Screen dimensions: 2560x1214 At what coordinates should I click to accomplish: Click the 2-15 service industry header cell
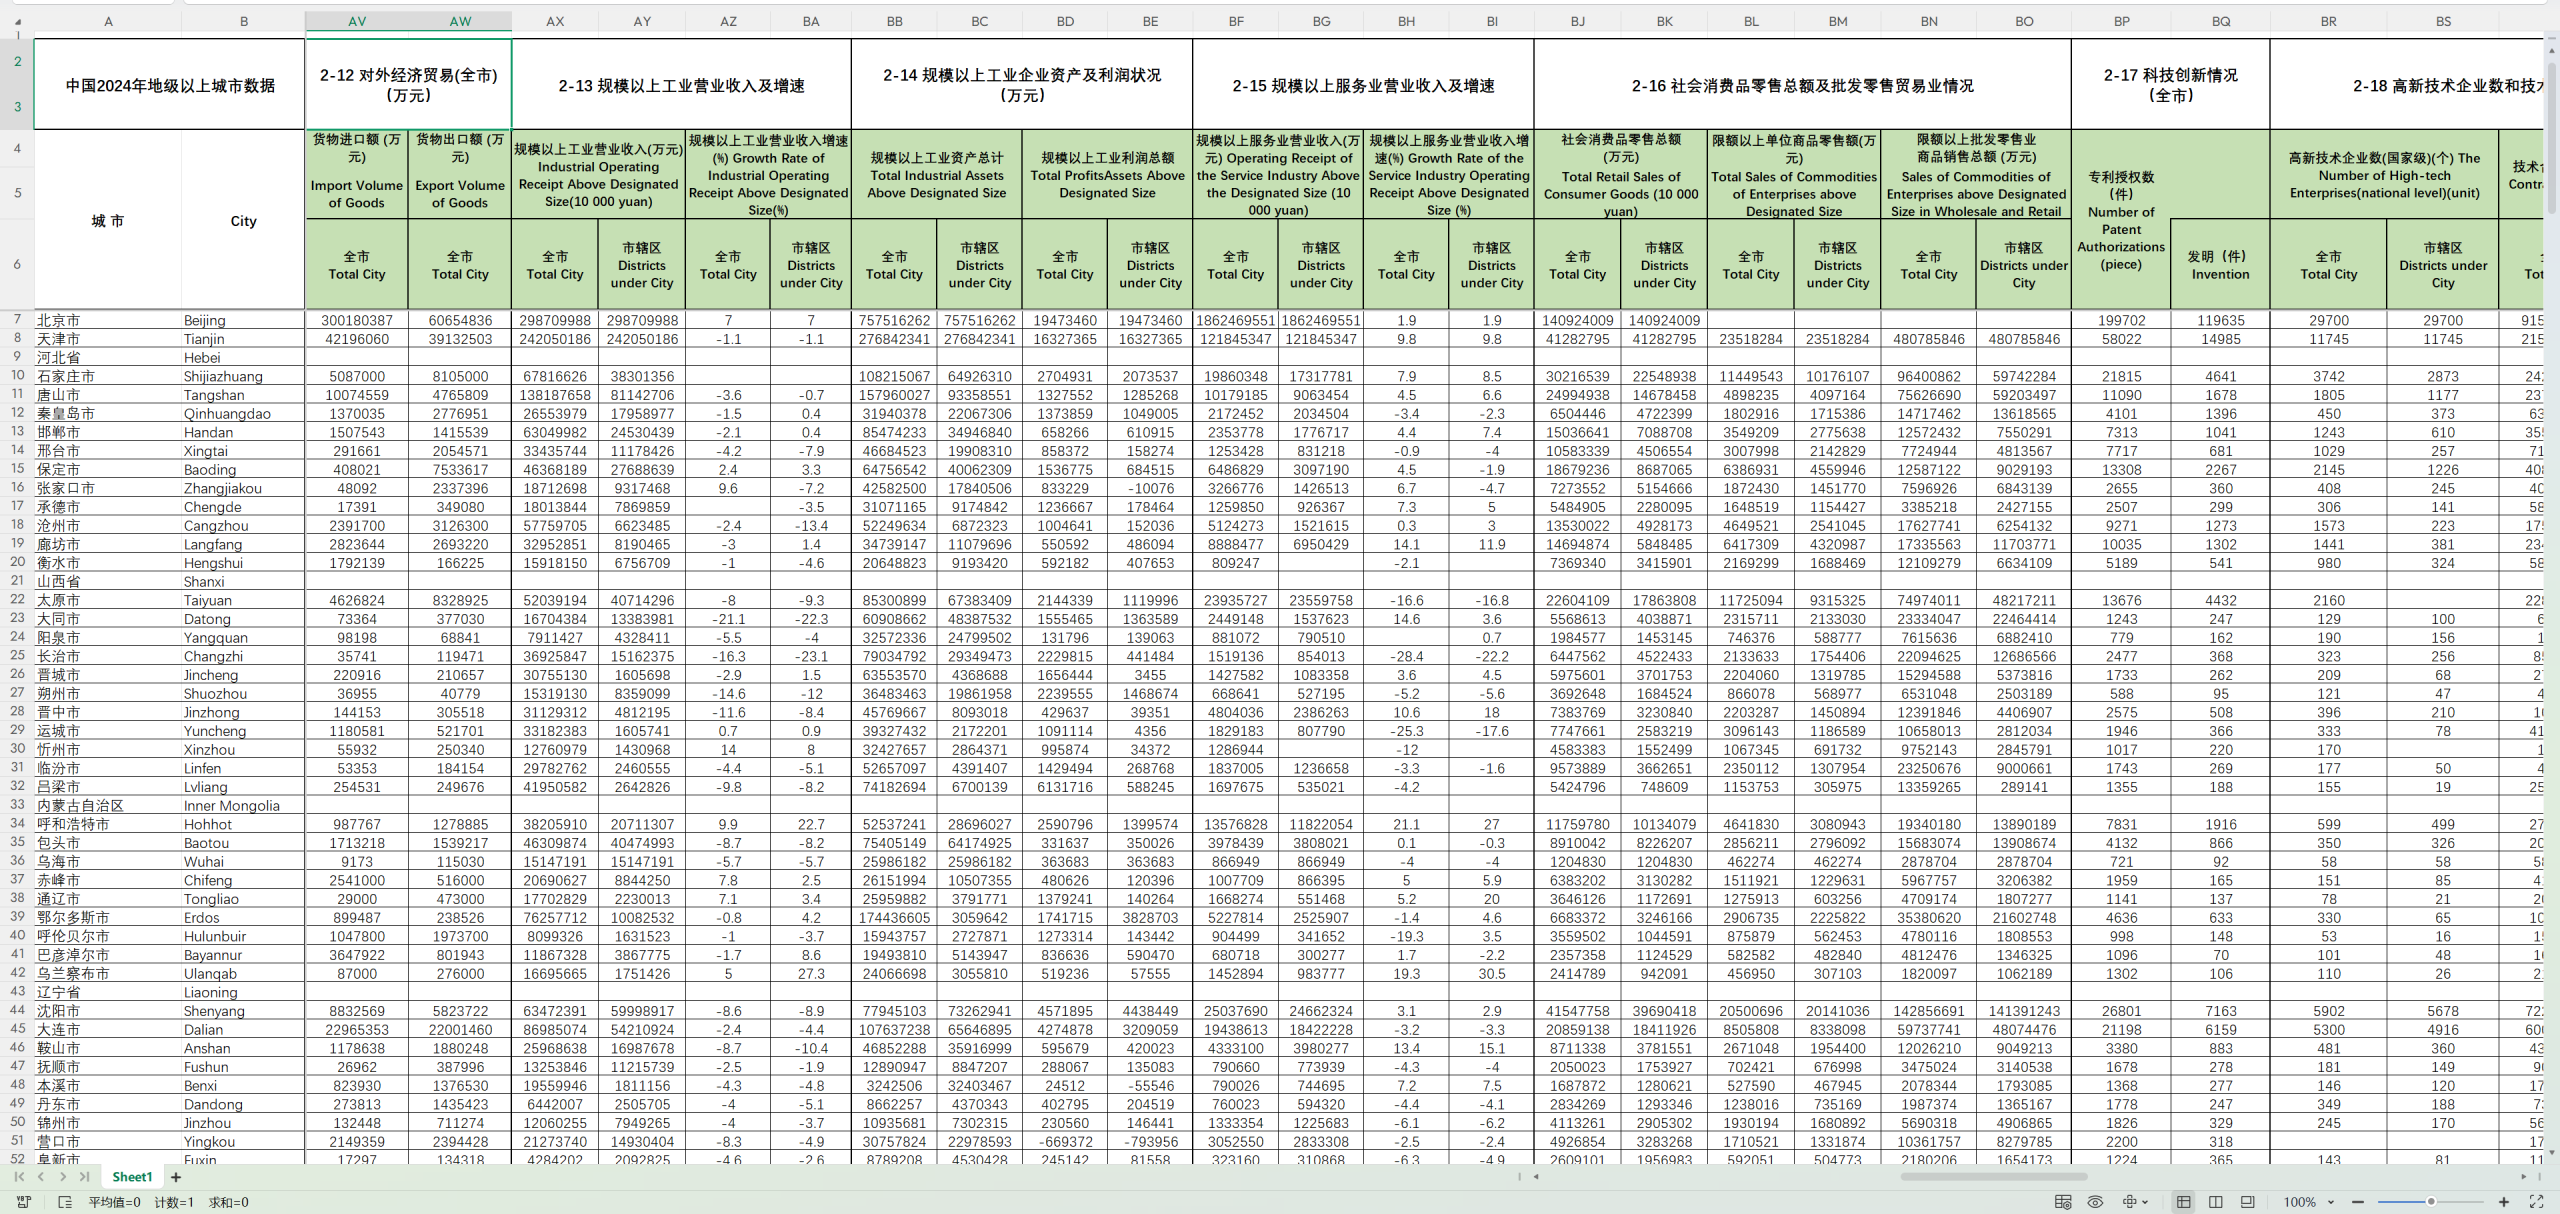1363,85
